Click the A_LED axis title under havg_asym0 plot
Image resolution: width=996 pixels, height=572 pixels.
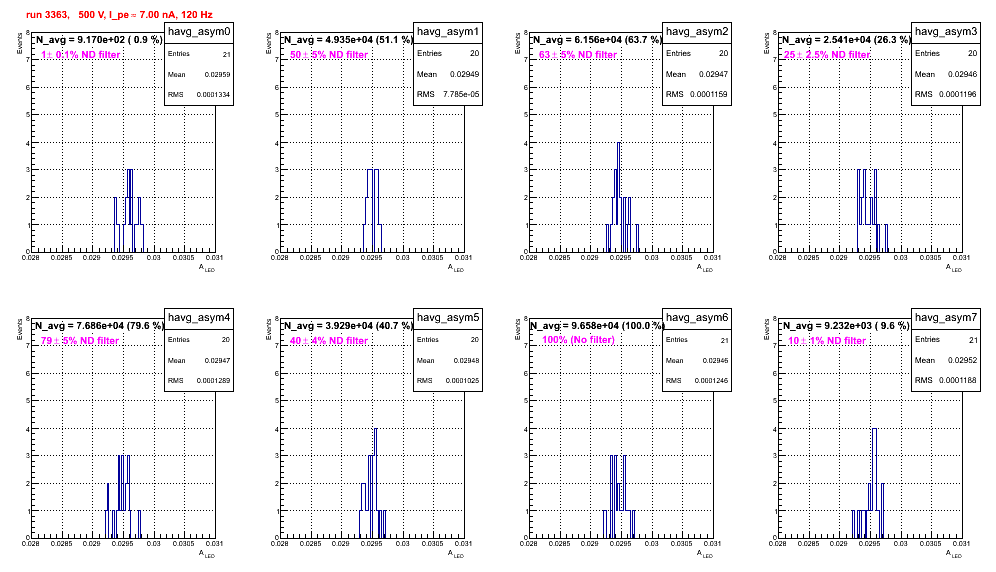click(208, 268)
